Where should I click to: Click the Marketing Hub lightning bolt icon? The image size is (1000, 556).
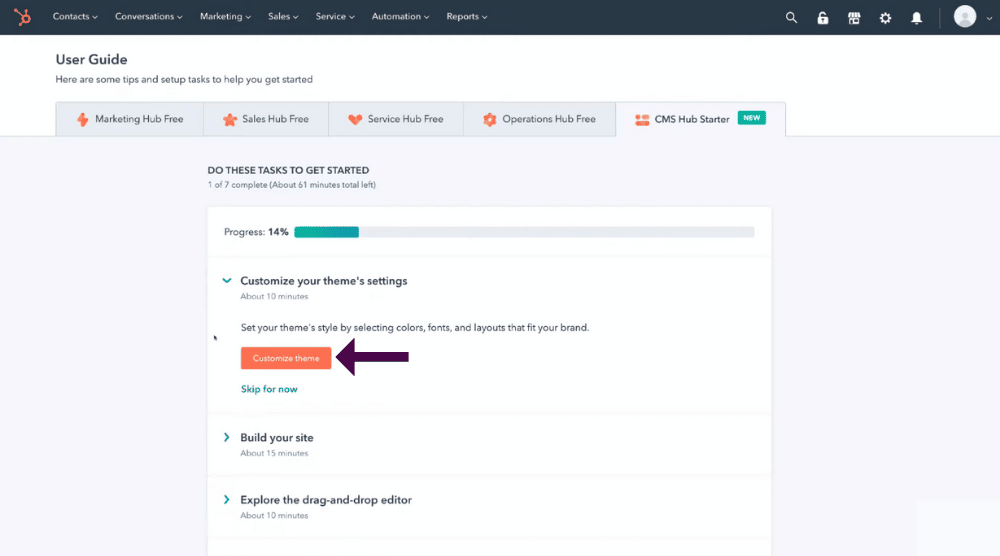tap(82, 119)
